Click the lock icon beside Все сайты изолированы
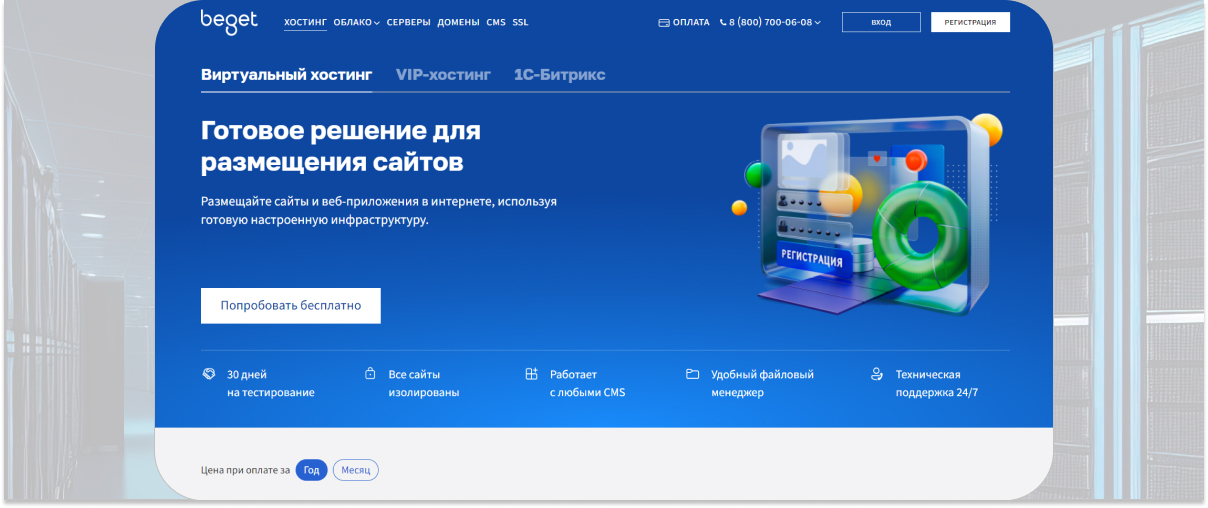The width and height of the screenshot is (1208, 508). [370, 374]
